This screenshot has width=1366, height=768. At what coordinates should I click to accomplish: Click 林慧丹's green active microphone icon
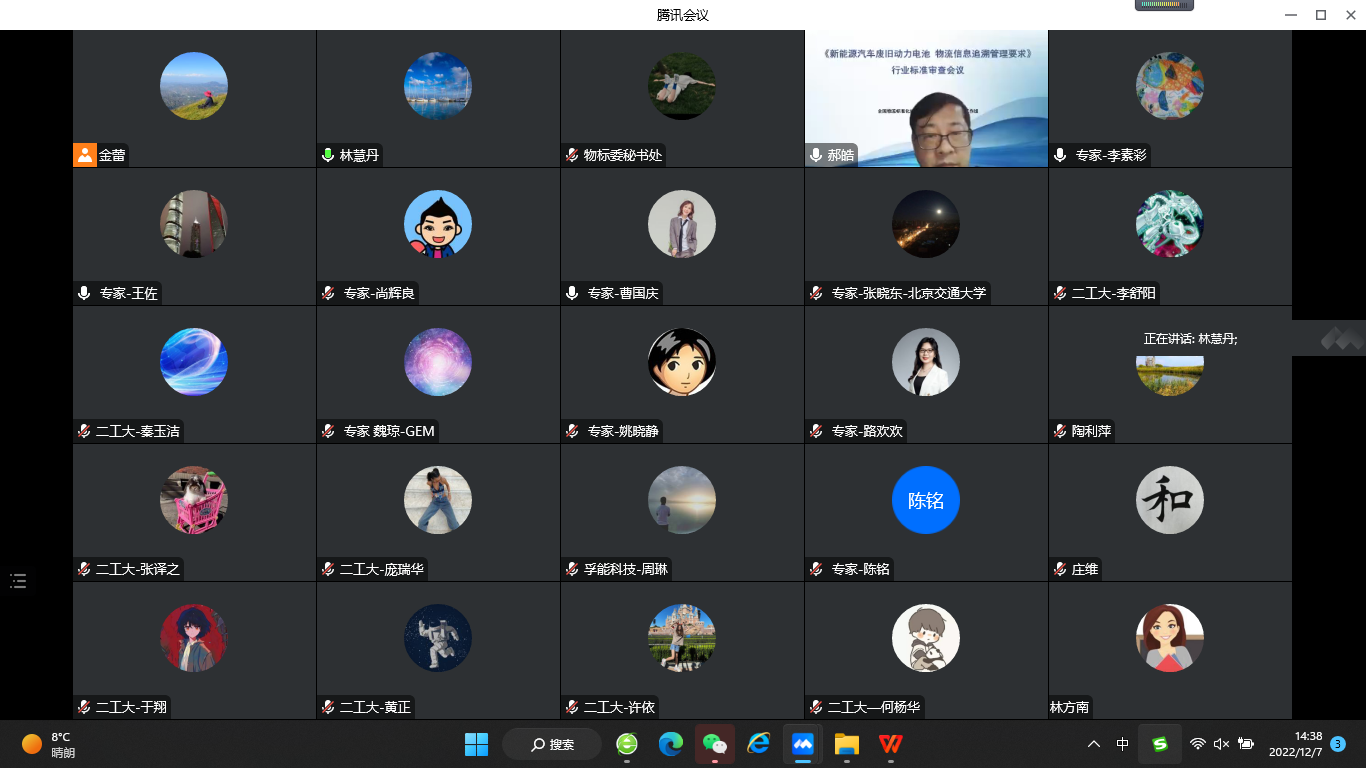[328, 155]
